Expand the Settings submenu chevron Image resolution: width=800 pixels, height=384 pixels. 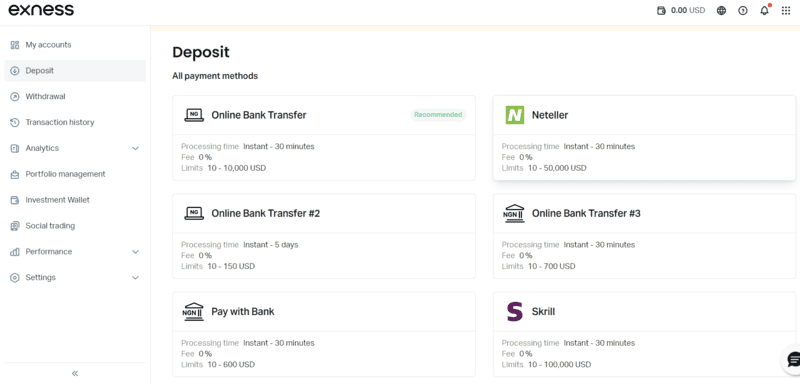click(135, 278)
